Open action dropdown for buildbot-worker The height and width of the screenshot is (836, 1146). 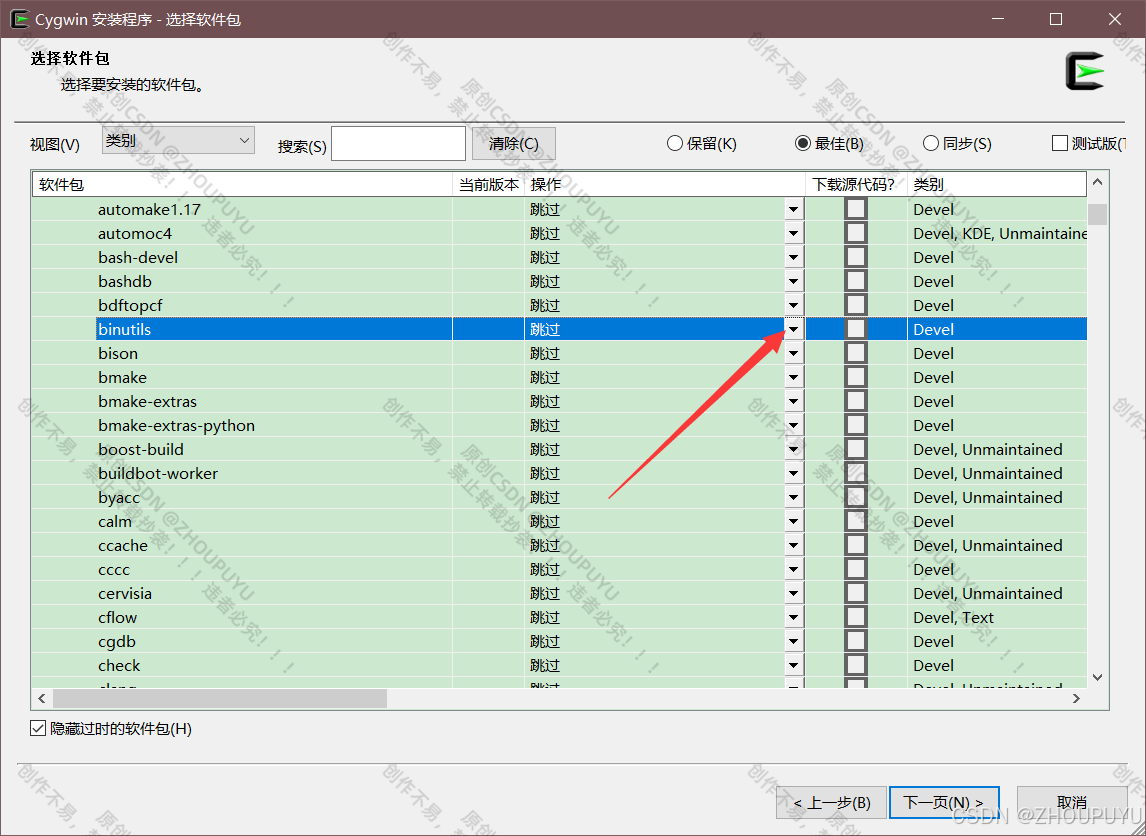(x=794, y=474)
